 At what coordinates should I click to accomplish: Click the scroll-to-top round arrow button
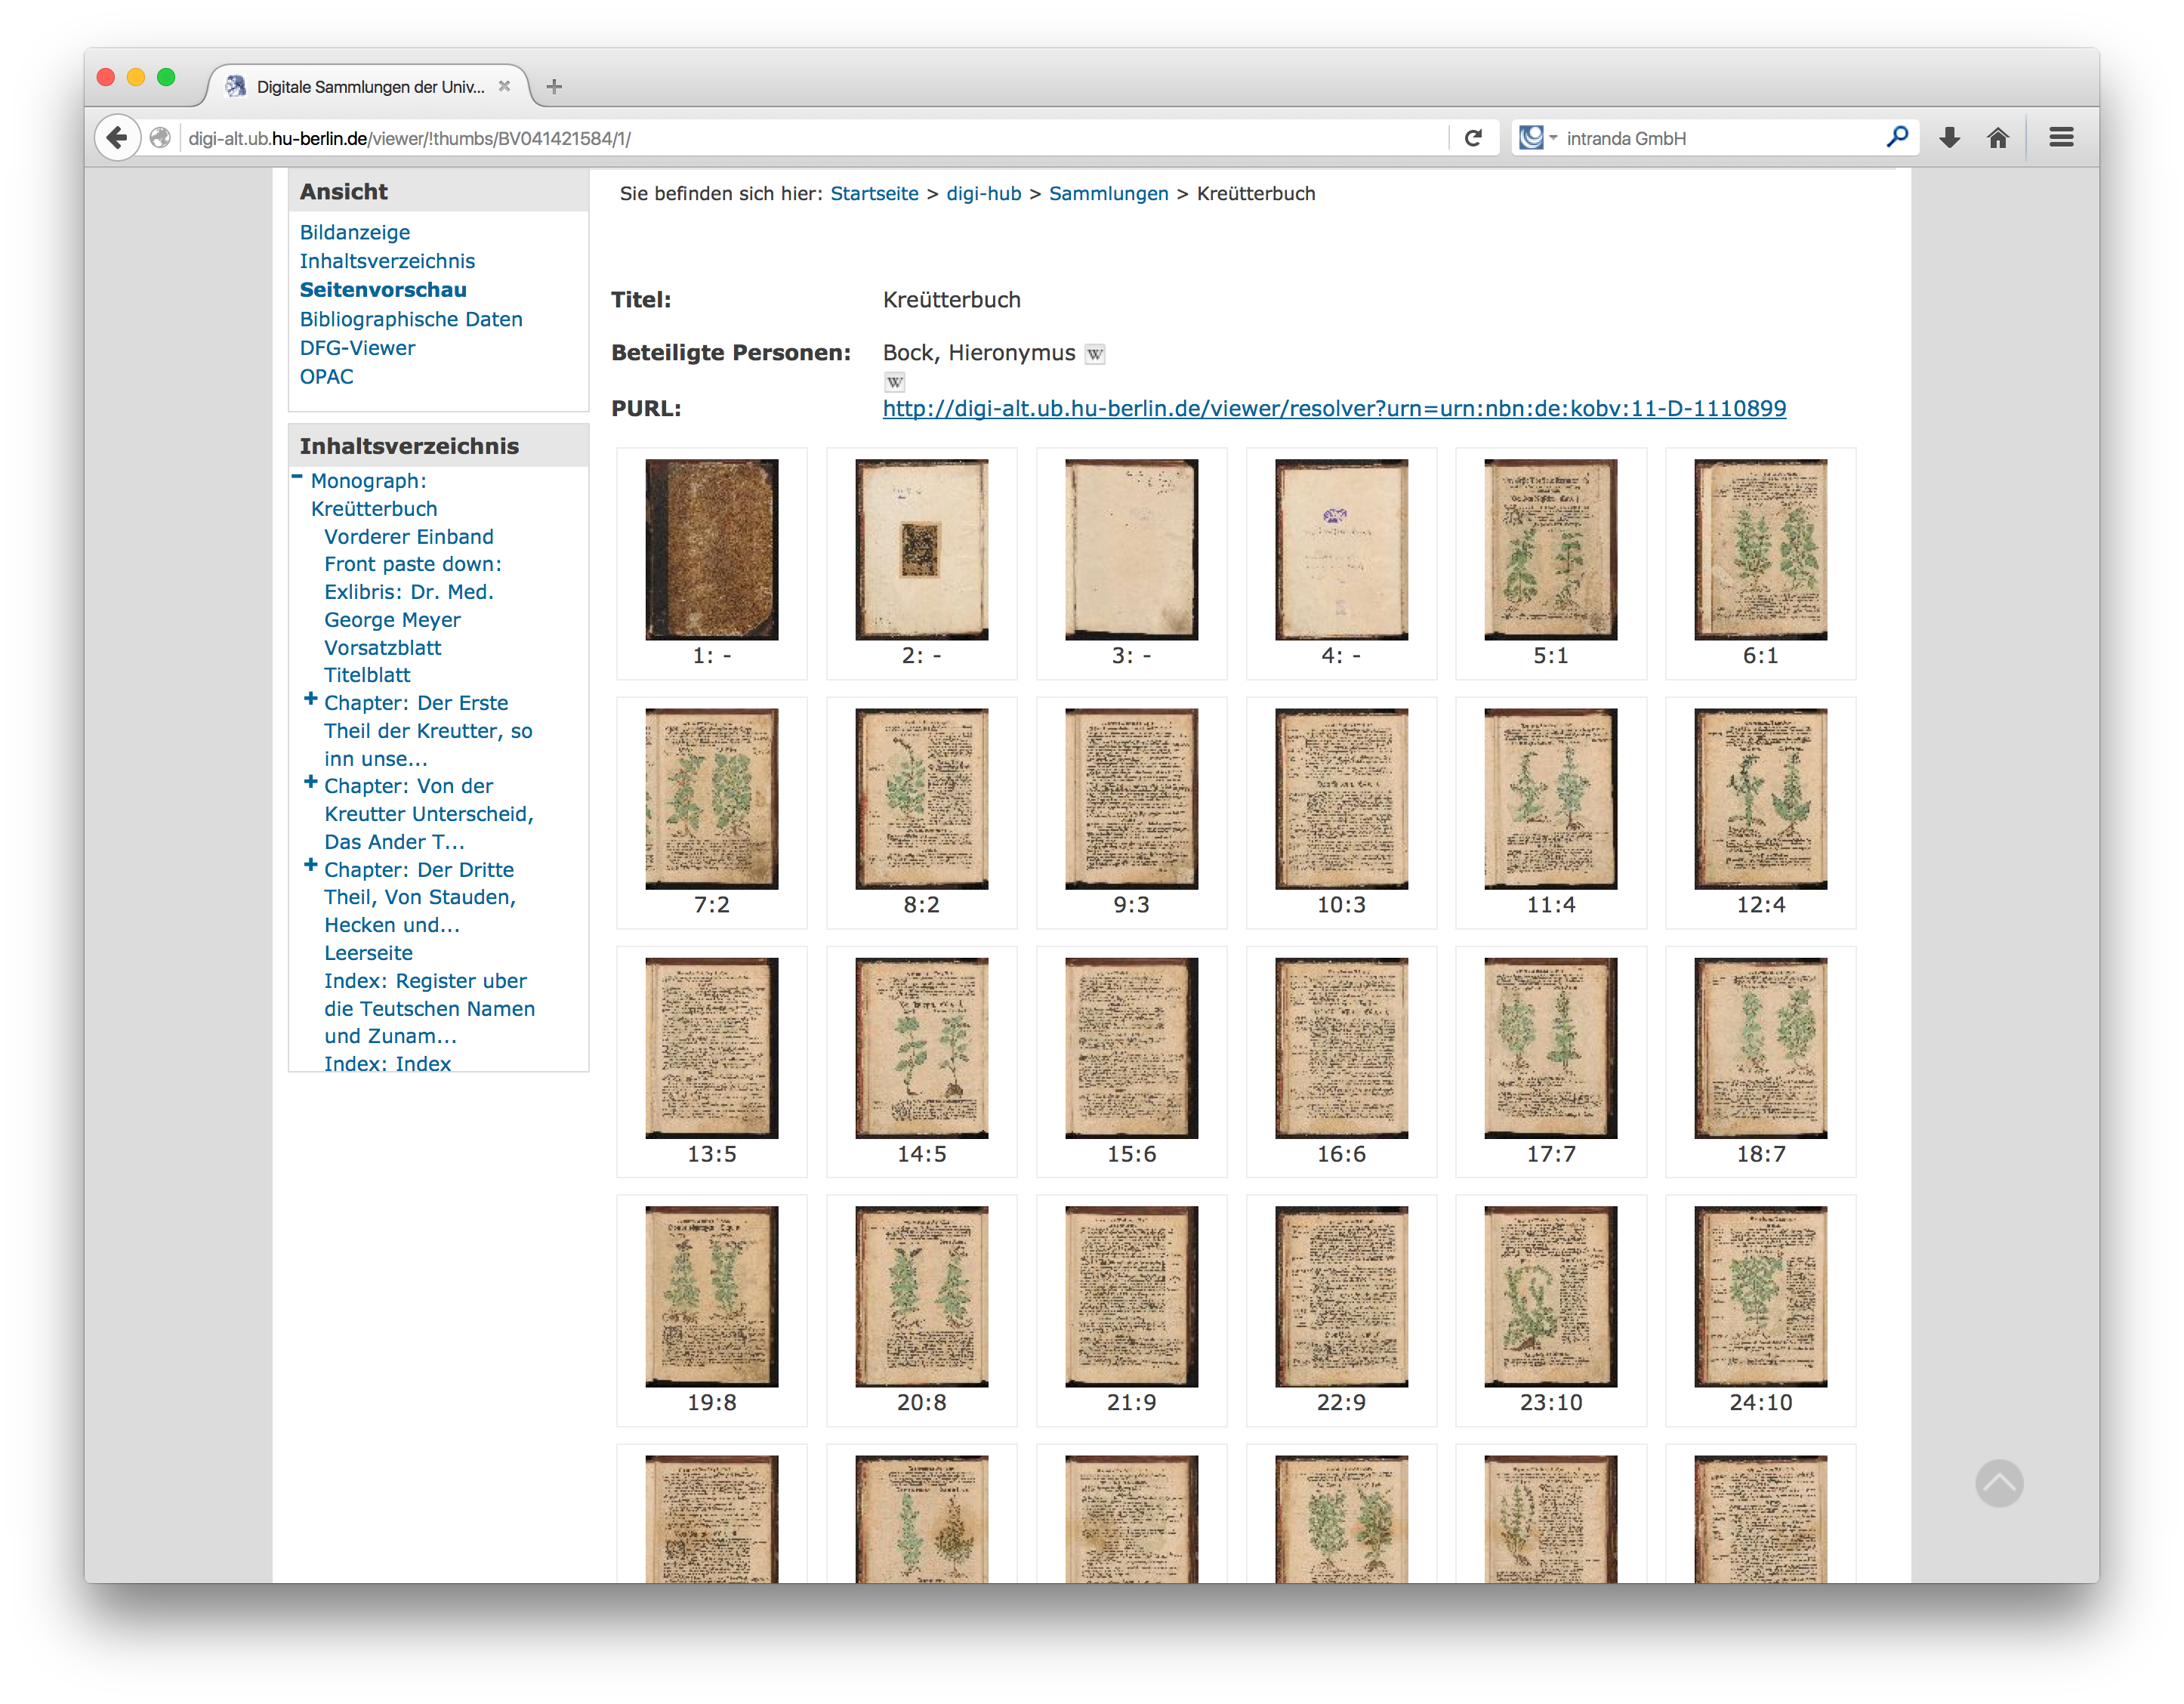tap(1998, 1483)
